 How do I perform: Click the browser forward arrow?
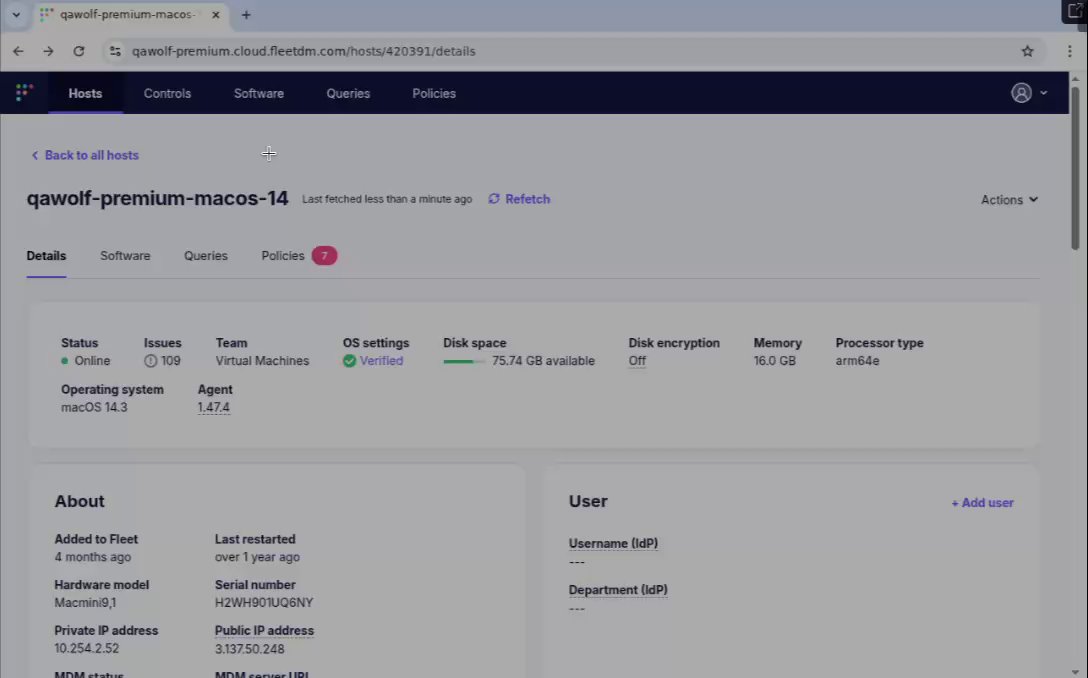click(48, 51)
